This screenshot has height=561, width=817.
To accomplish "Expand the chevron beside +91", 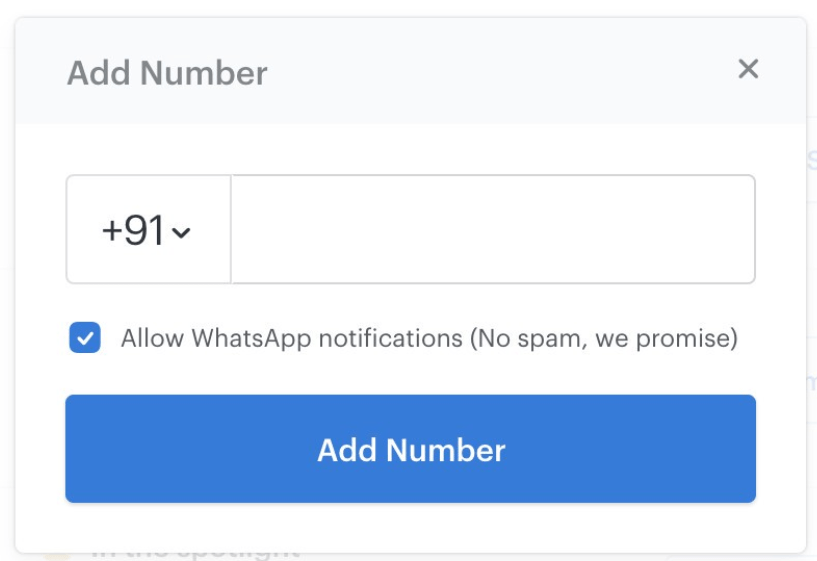I will point(181,232).
